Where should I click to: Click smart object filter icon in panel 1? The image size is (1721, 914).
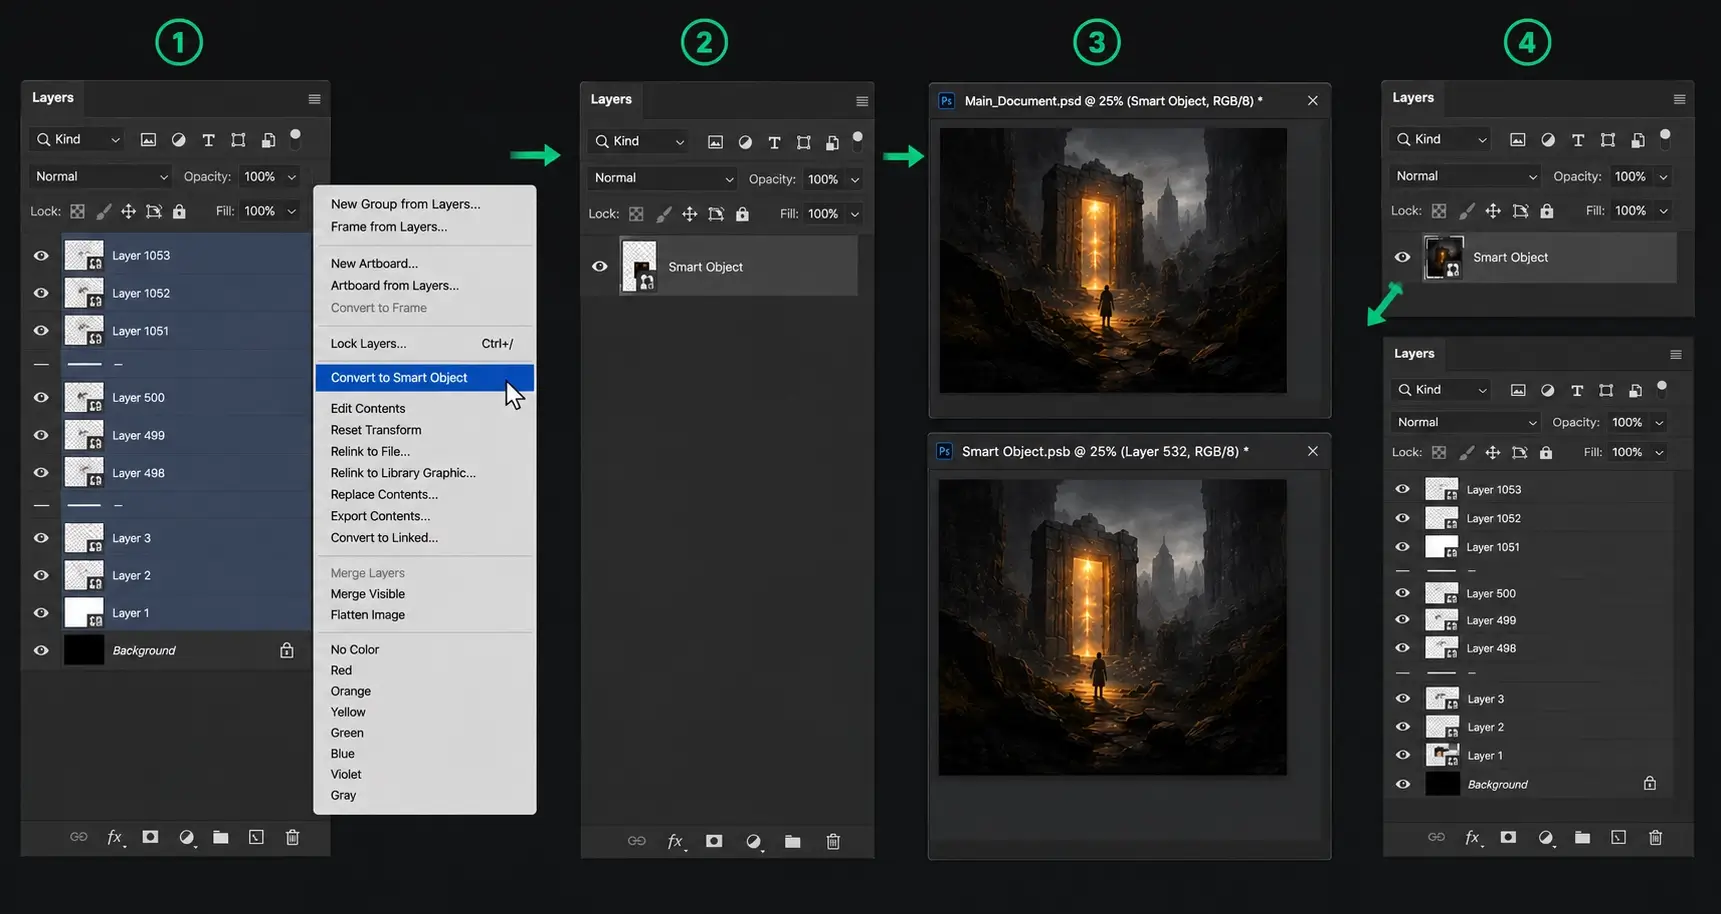click(x=268, y=140)
